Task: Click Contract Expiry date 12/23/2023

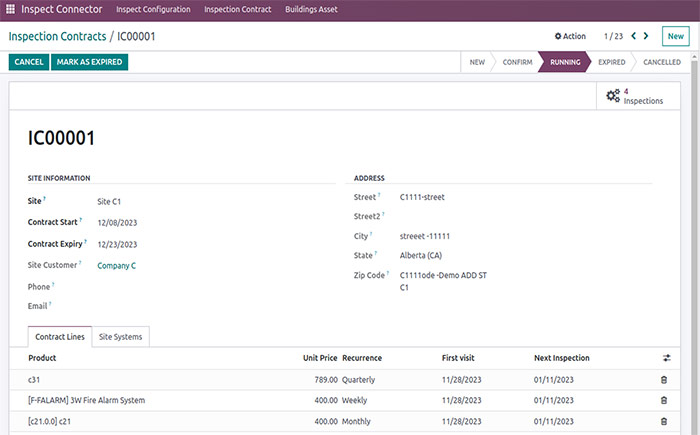Action: pos(117,244)
